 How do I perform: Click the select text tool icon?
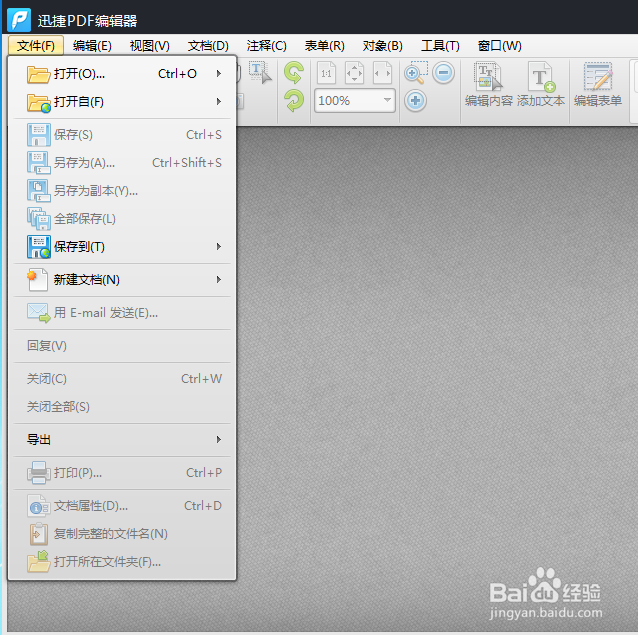(260, 72)
